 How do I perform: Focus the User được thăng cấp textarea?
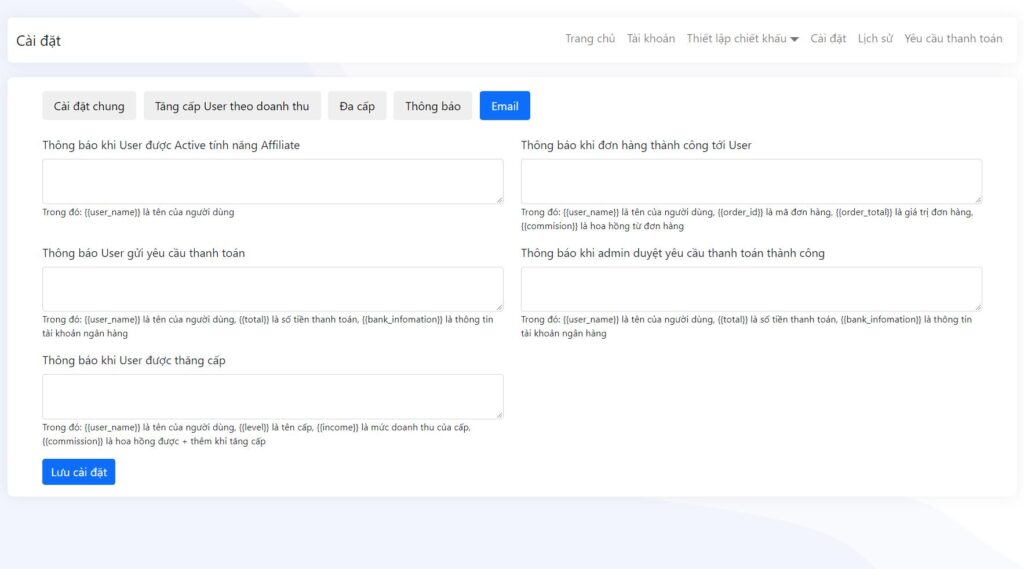pos(272,396)
